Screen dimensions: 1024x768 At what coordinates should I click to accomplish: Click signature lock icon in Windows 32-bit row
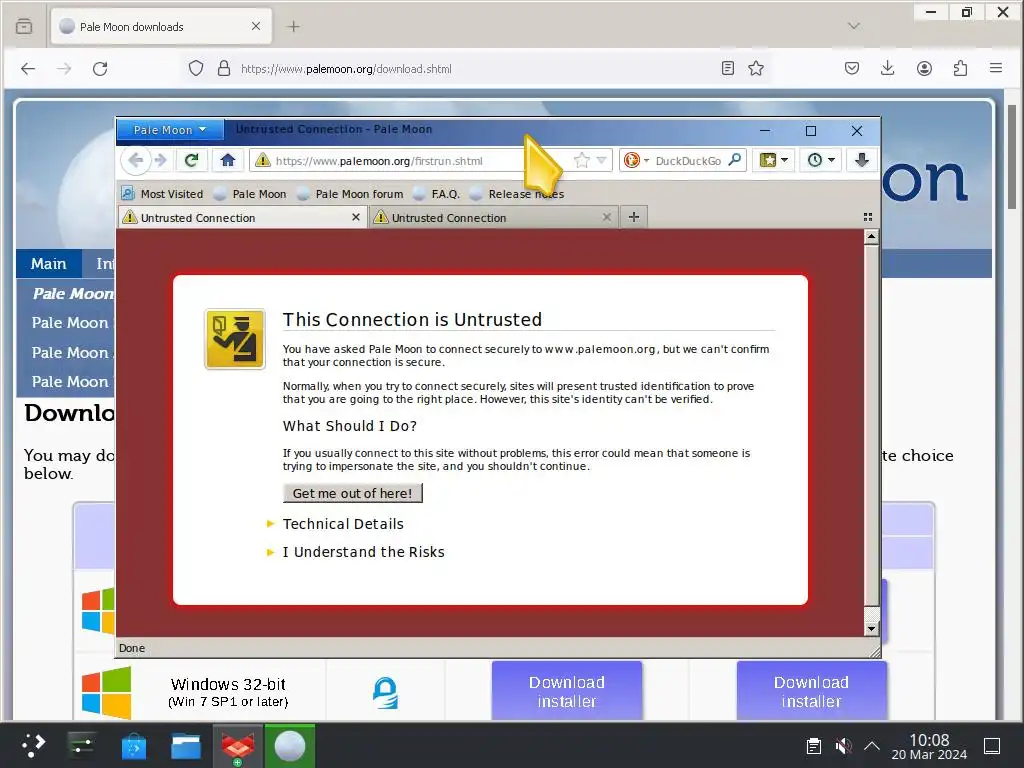[x=385, y=693]
